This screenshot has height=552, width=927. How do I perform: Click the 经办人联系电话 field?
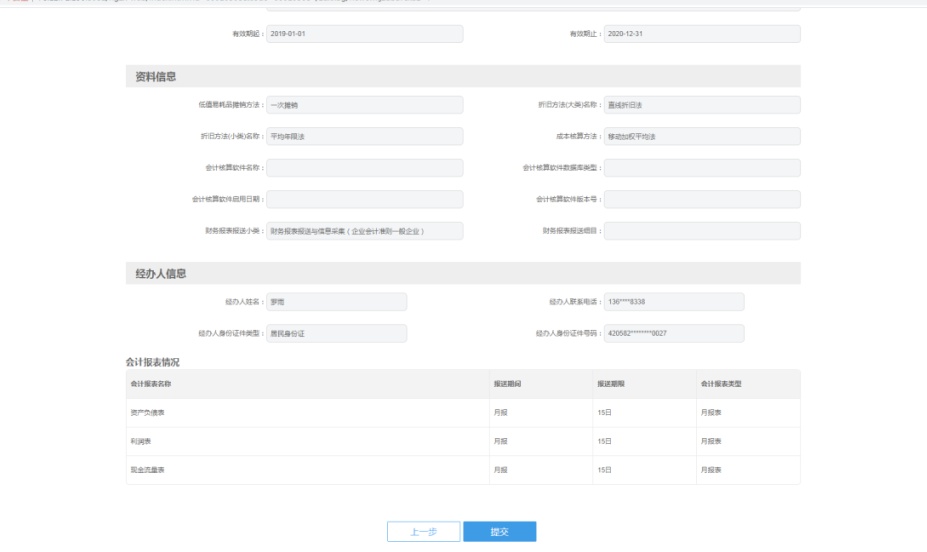(x=674, y=302)
